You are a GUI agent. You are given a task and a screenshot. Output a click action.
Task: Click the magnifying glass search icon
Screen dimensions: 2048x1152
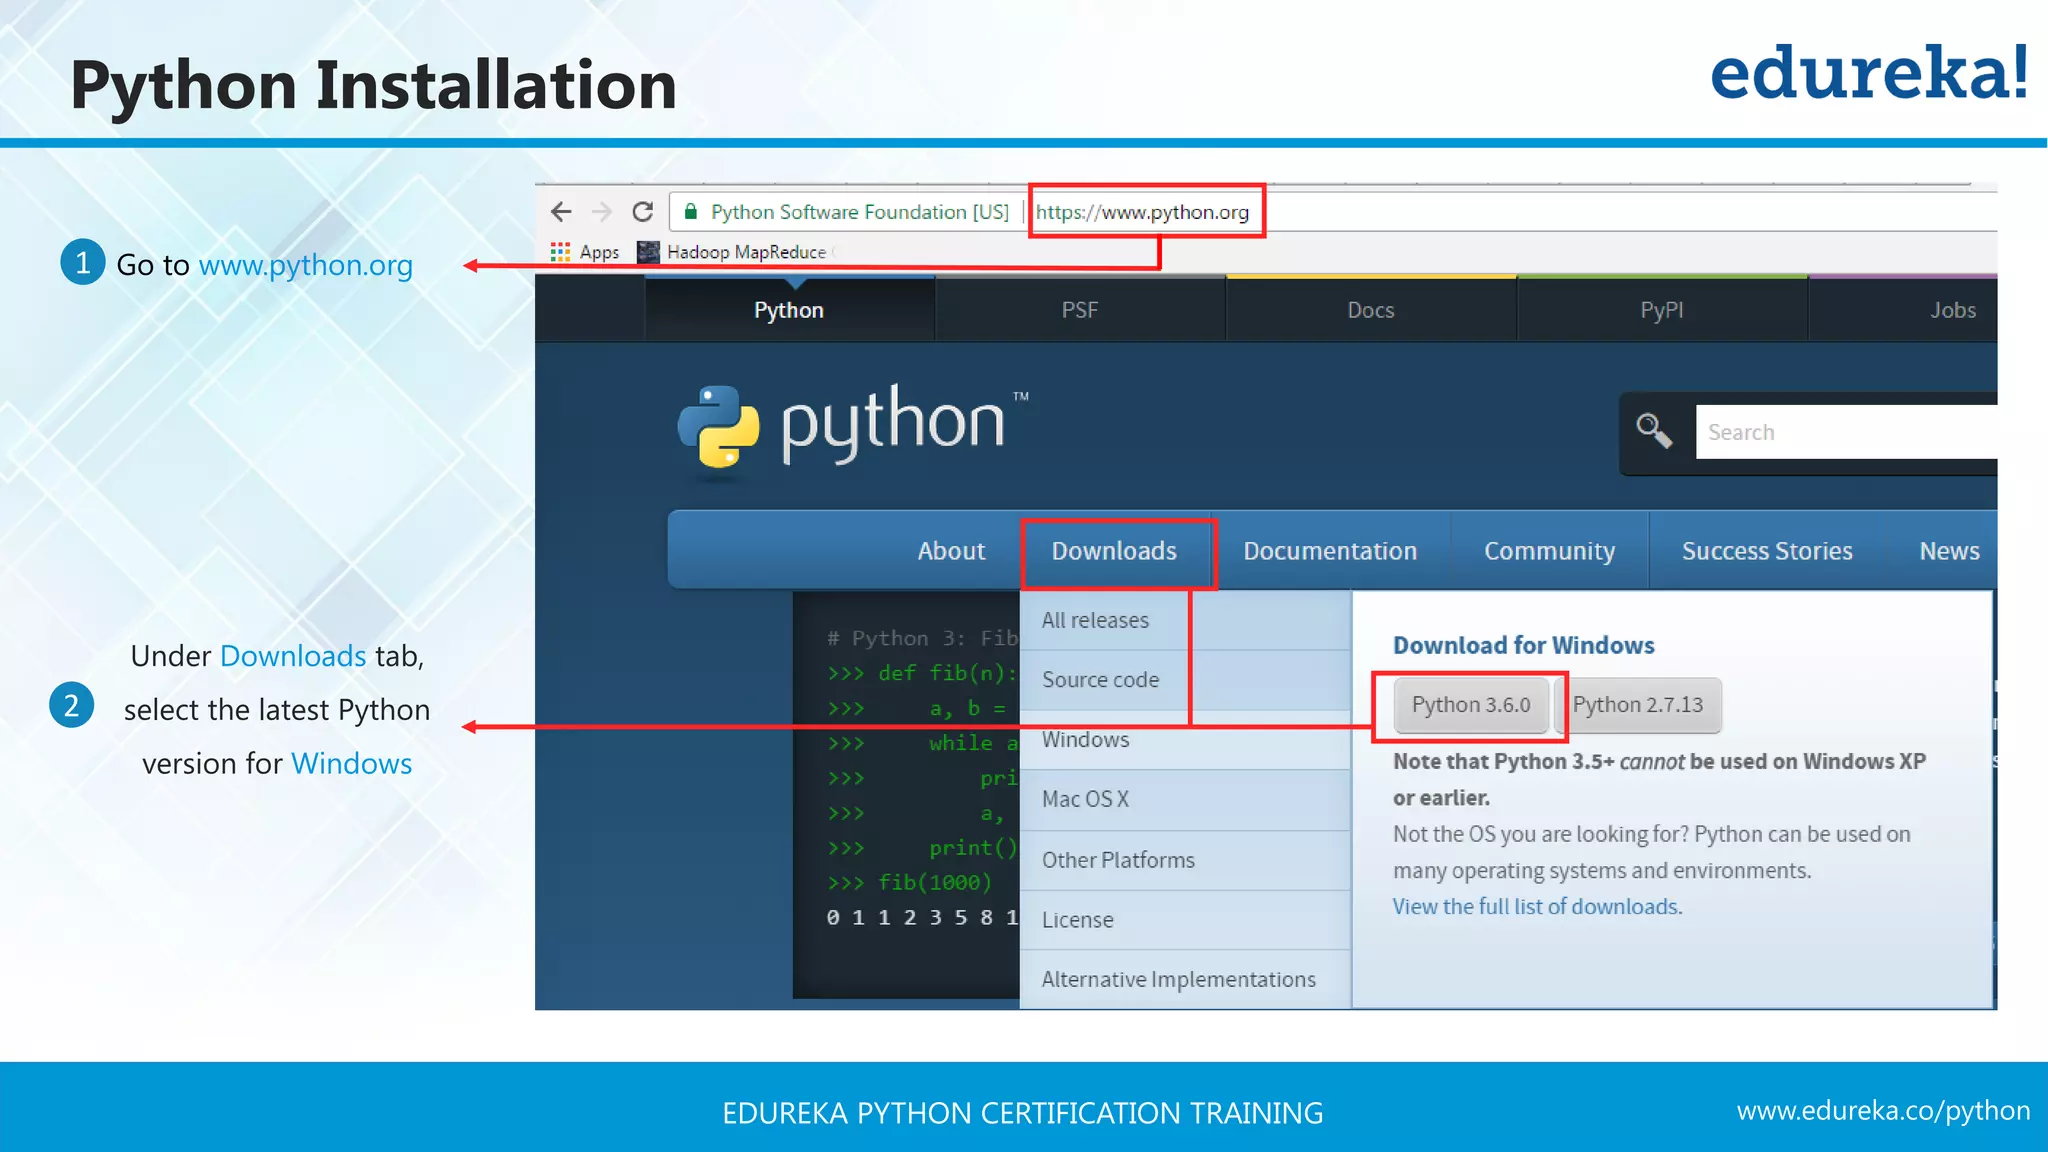tap(1654, 432)
